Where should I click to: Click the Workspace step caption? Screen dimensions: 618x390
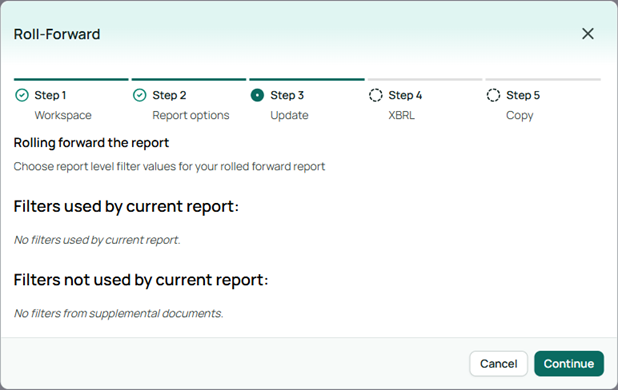coord(63,115)
